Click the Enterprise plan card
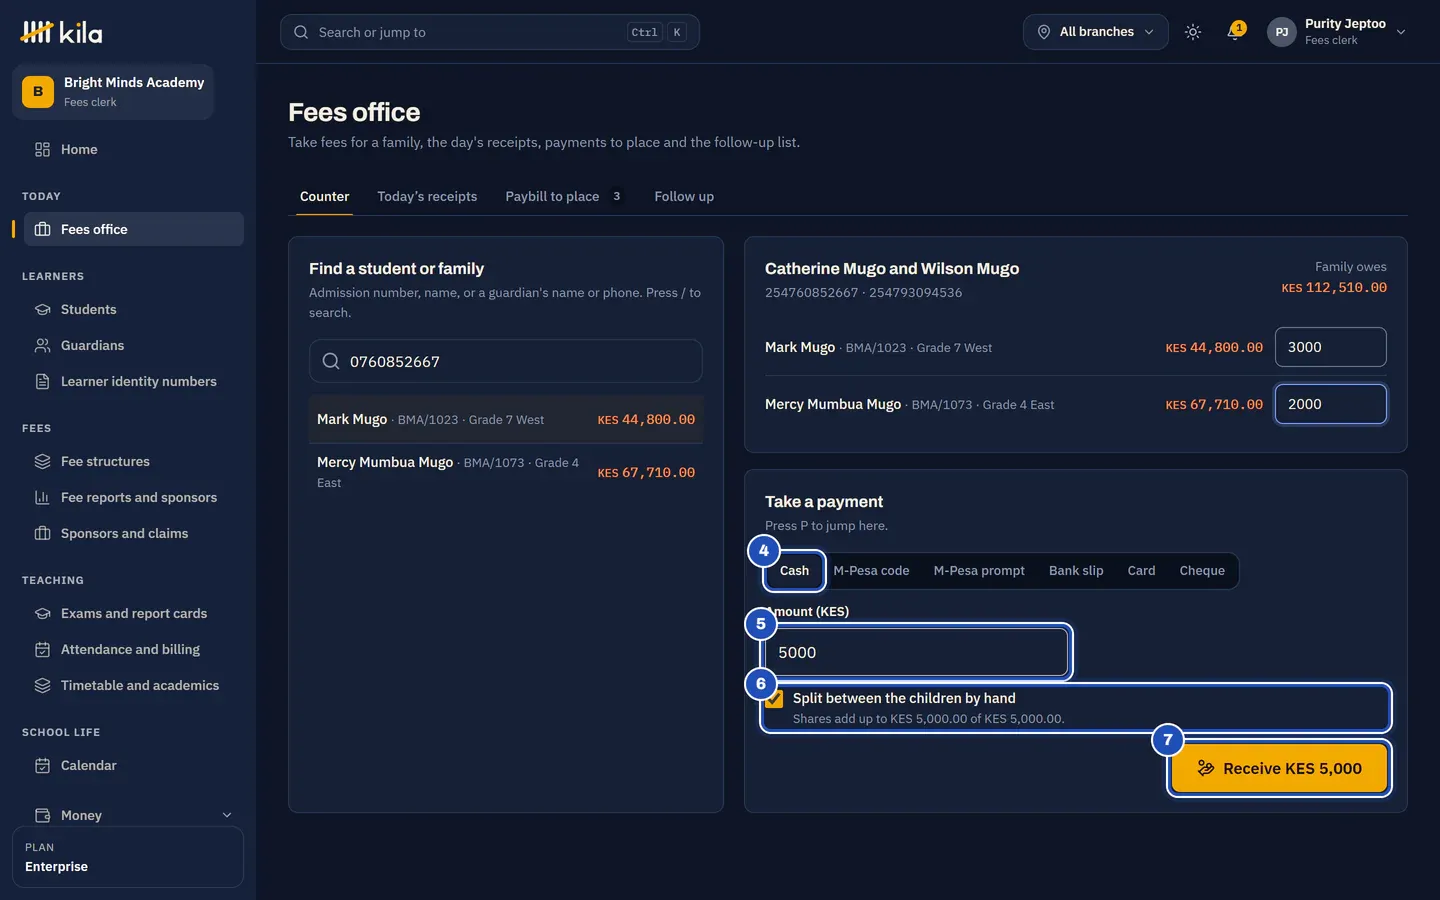The image size is (1440, 900). tap(128, 857)
